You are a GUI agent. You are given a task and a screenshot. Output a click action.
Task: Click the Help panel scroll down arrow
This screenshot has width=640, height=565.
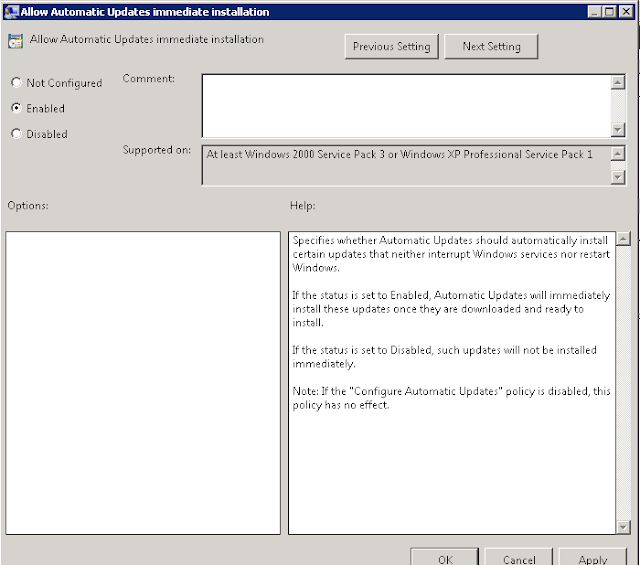point(623,527)
